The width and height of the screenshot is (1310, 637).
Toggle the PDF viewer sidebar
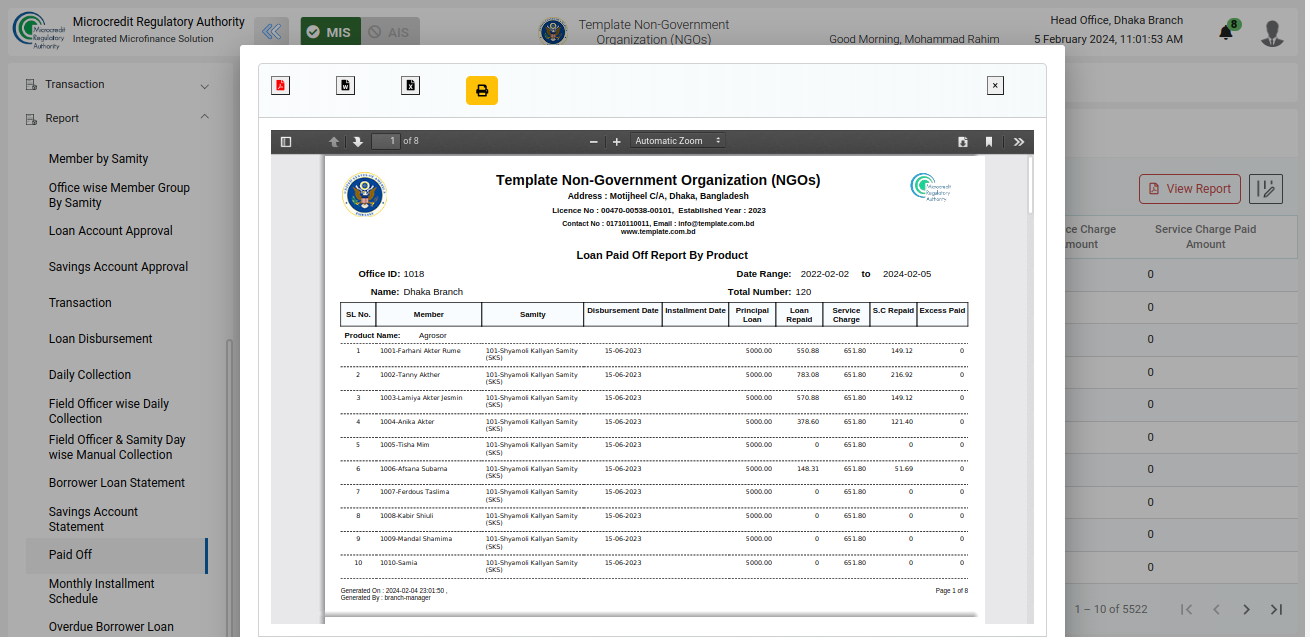[x=286, y=142]
